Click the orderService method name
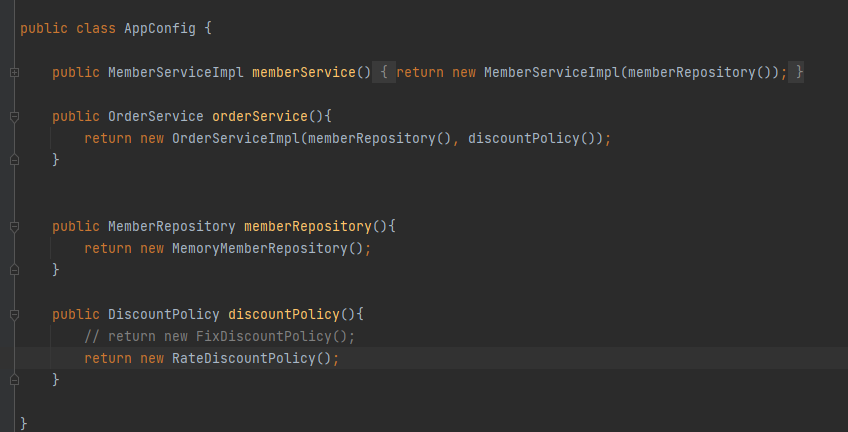The width and height of the screenshot is (848, 432). click(x=260, y=116)
